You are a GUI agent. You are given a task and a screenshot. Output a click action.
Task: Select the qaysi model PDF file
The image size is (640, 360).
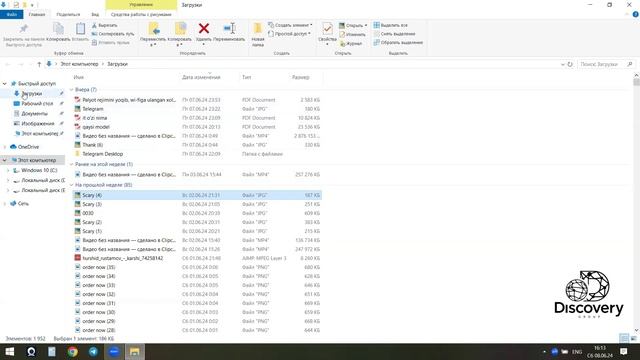[96, 127]
